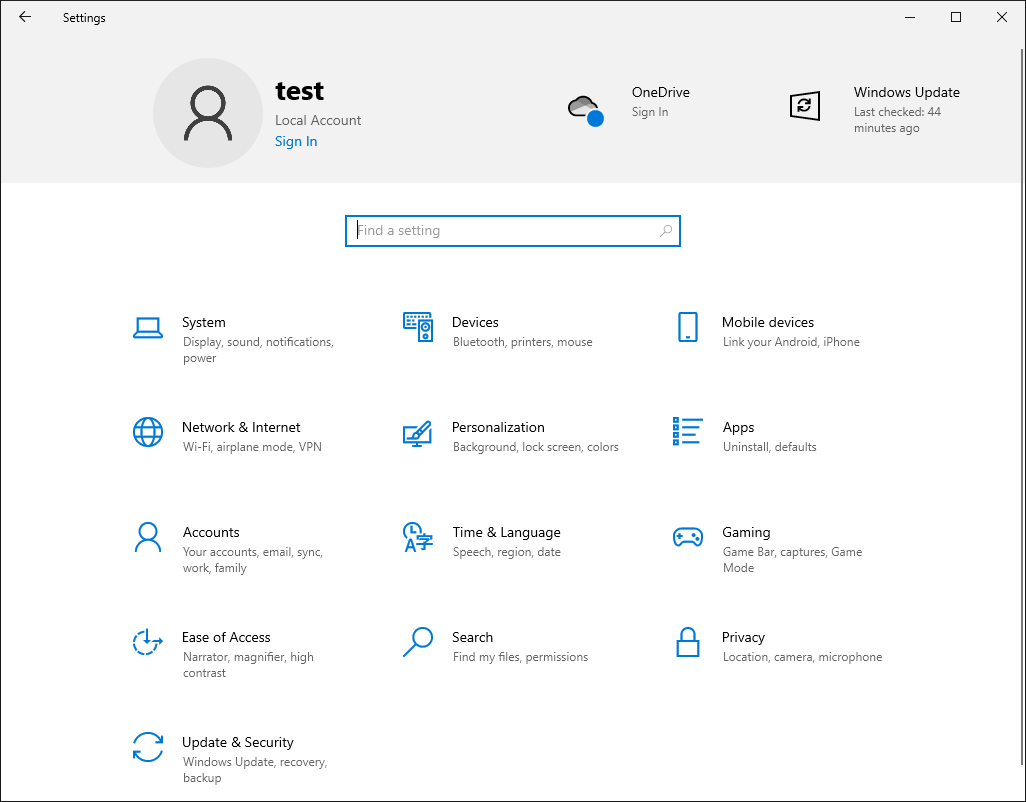Click 'Uninstall, defaults' description

[770, 447]
